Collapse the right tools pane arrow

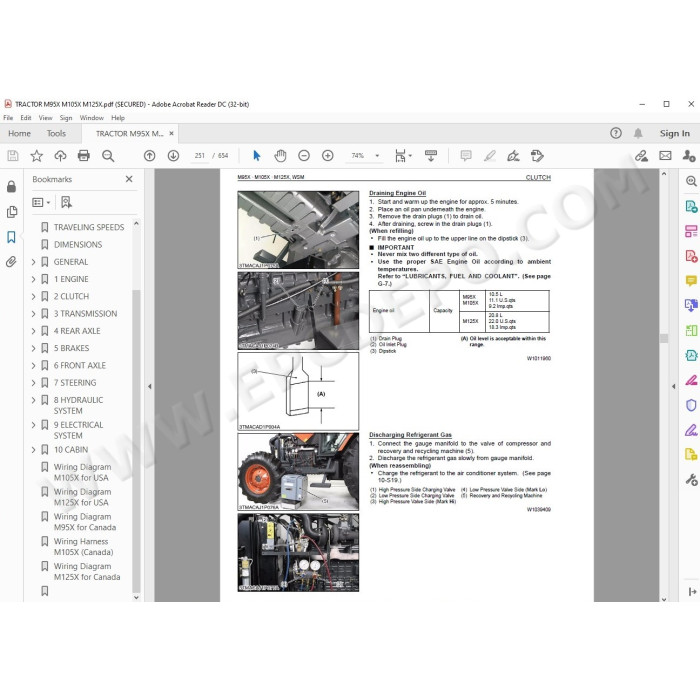(x=674, y=387)
